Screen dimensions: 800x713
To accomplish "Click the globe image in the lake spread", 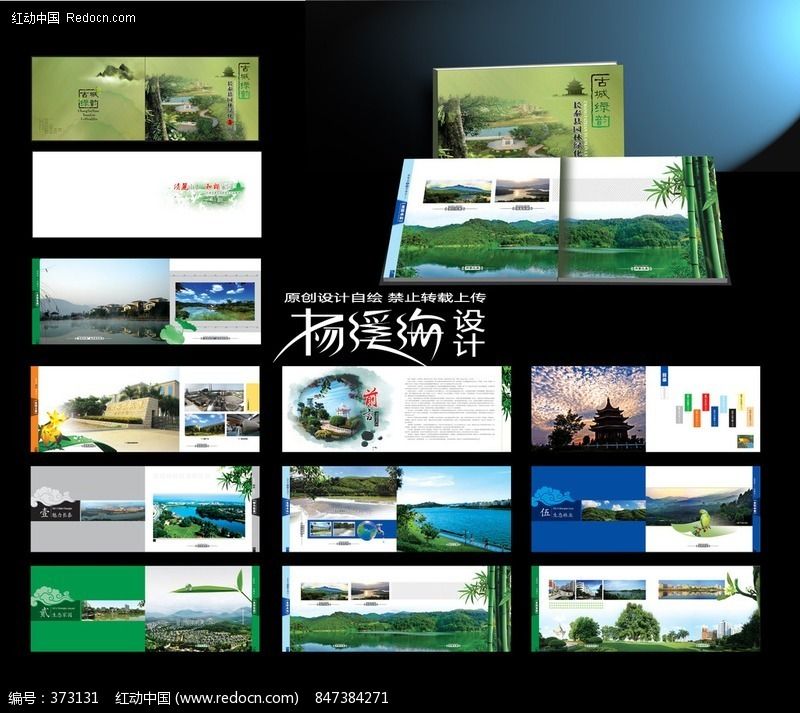I will coord(366,531).
